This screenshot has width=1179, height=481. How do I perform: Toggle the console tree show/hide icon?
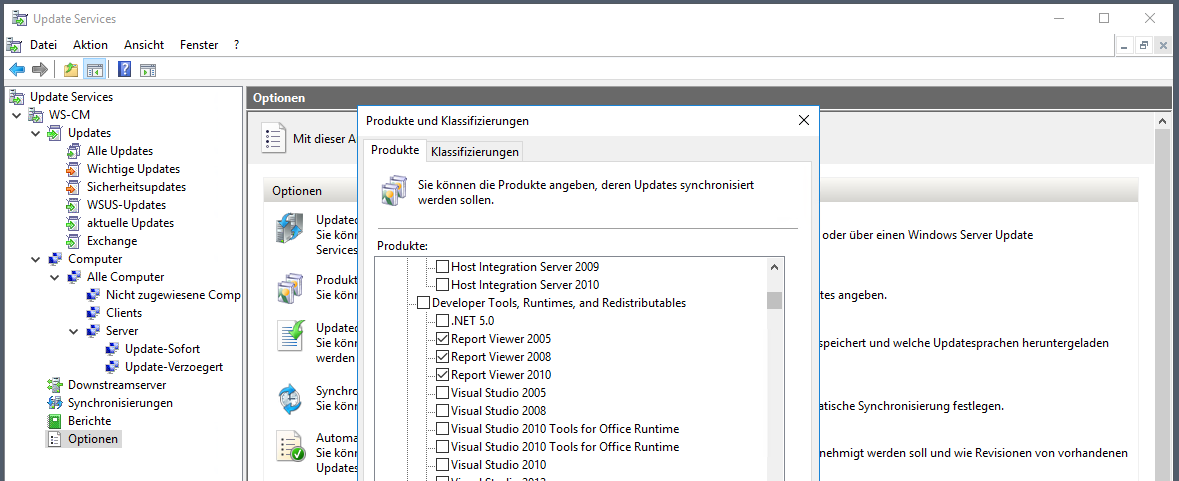[x=94, y=70]
